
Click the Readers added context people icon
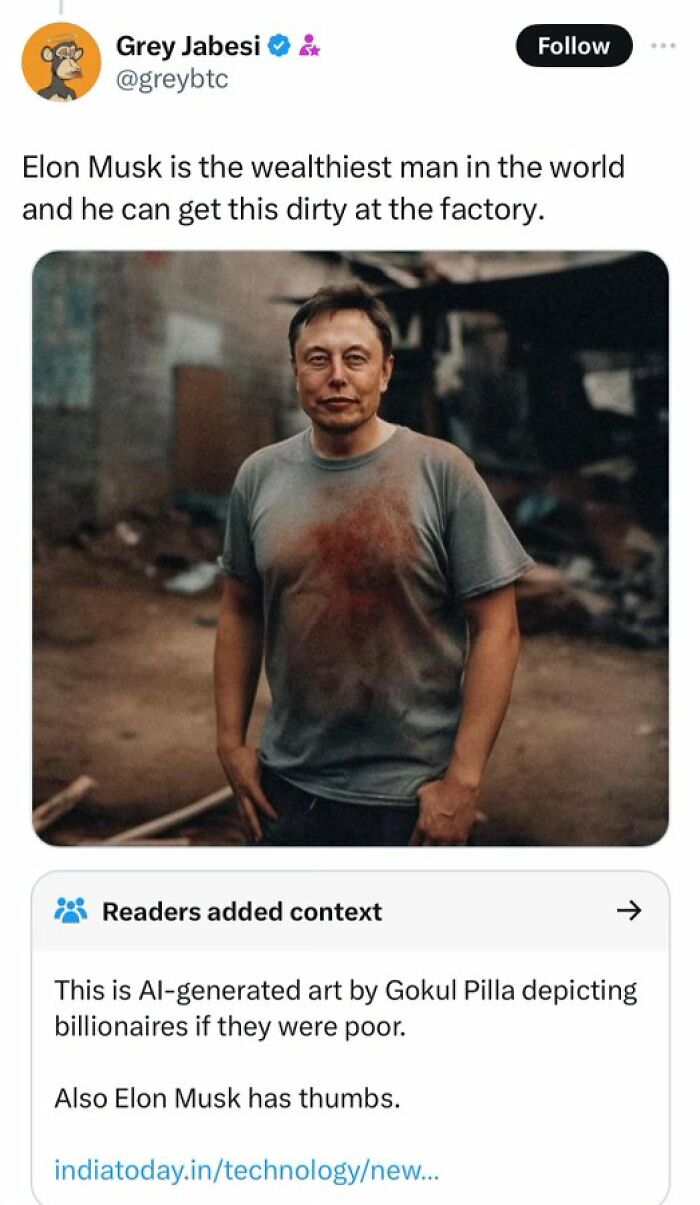pos(71,911)
